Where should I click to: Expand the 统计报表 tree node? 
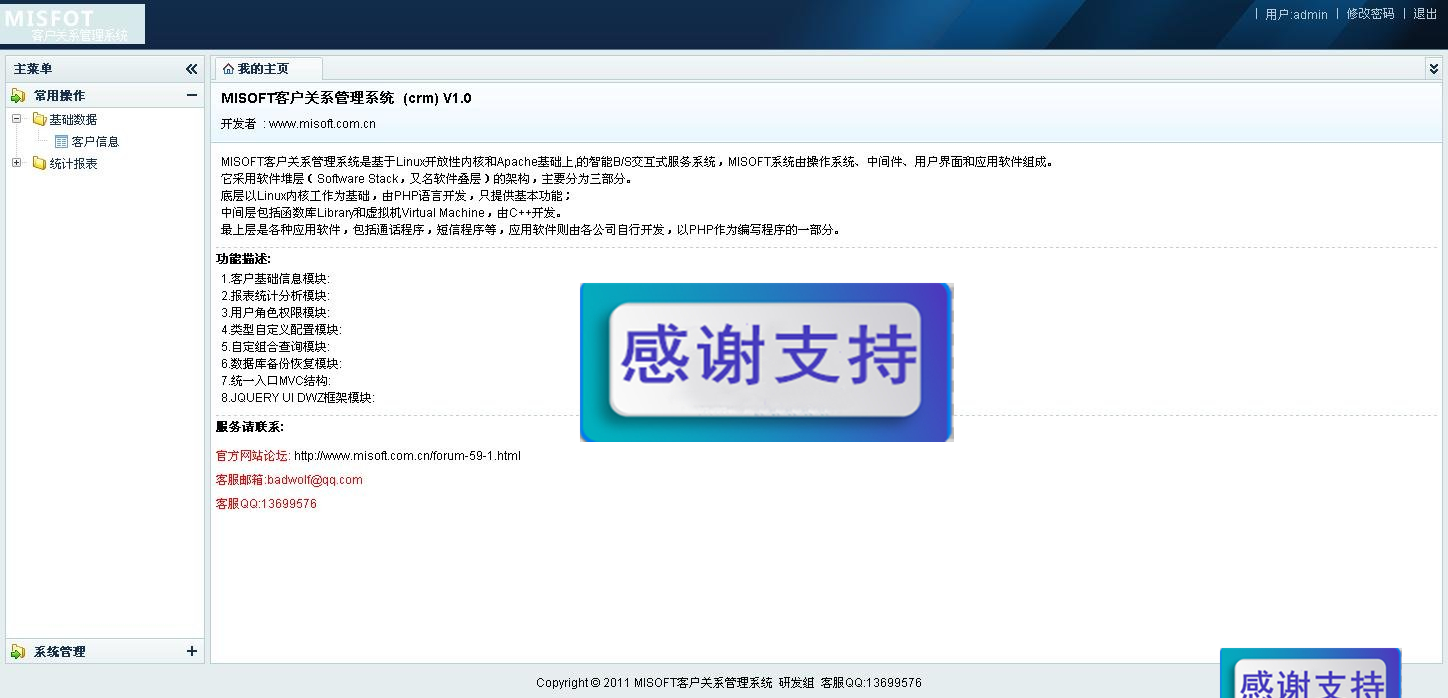16,163
